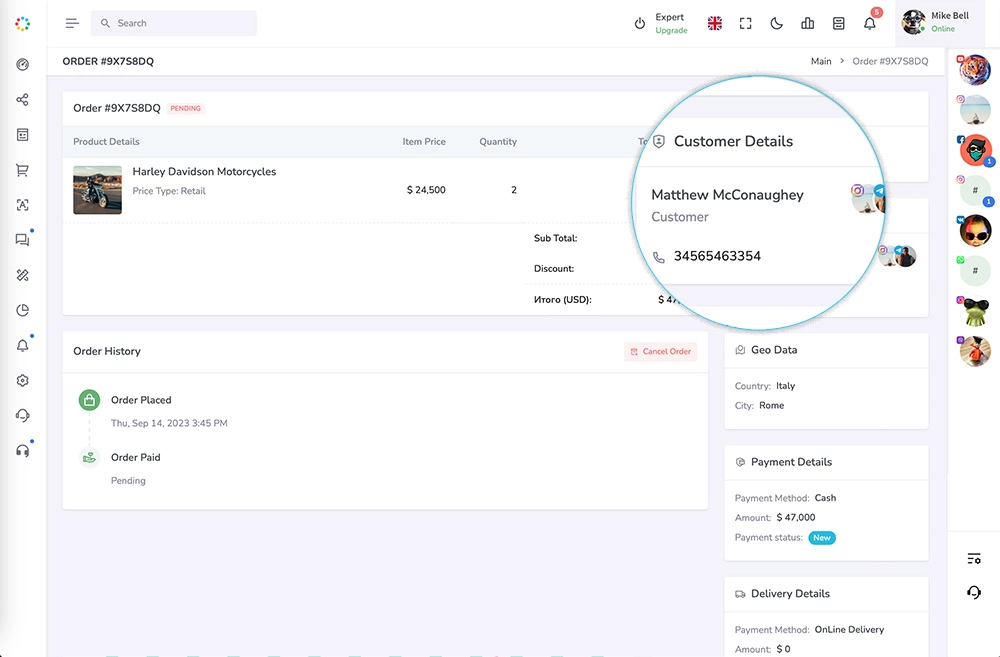
Task: Open the UK flag language selector
Action: (714, 23)
